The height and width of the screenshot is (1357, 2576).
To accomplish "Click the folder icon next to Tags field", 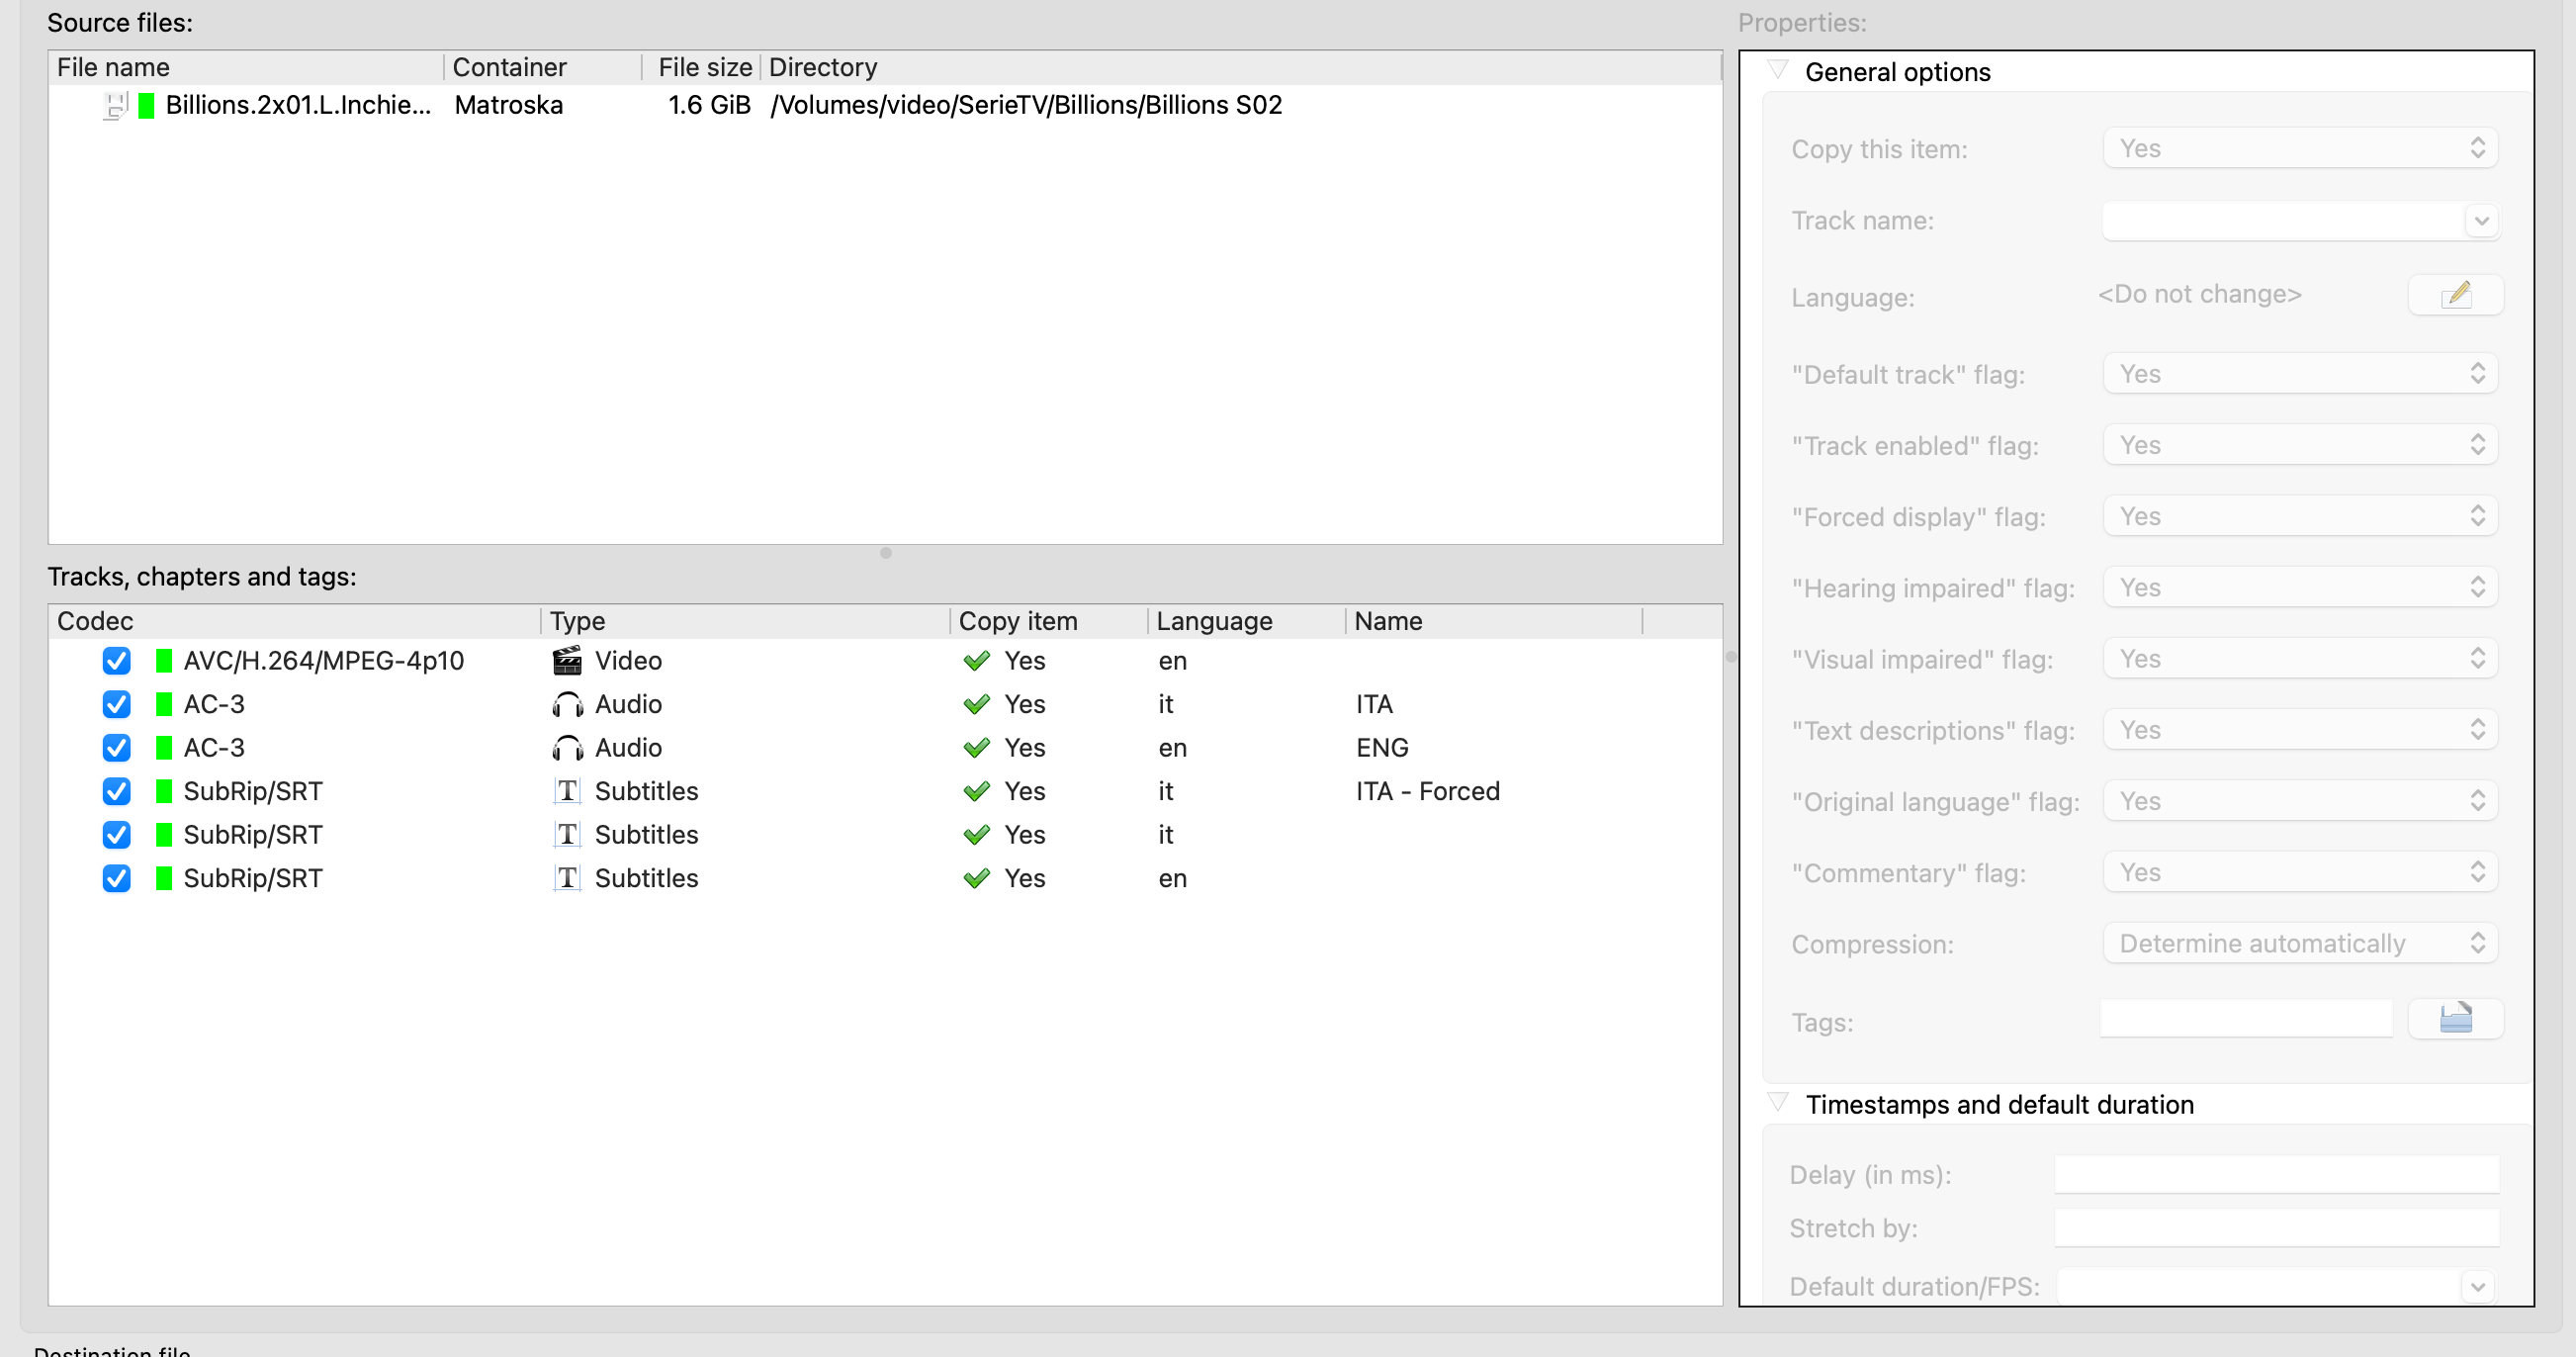I will coord(2455,1019).
